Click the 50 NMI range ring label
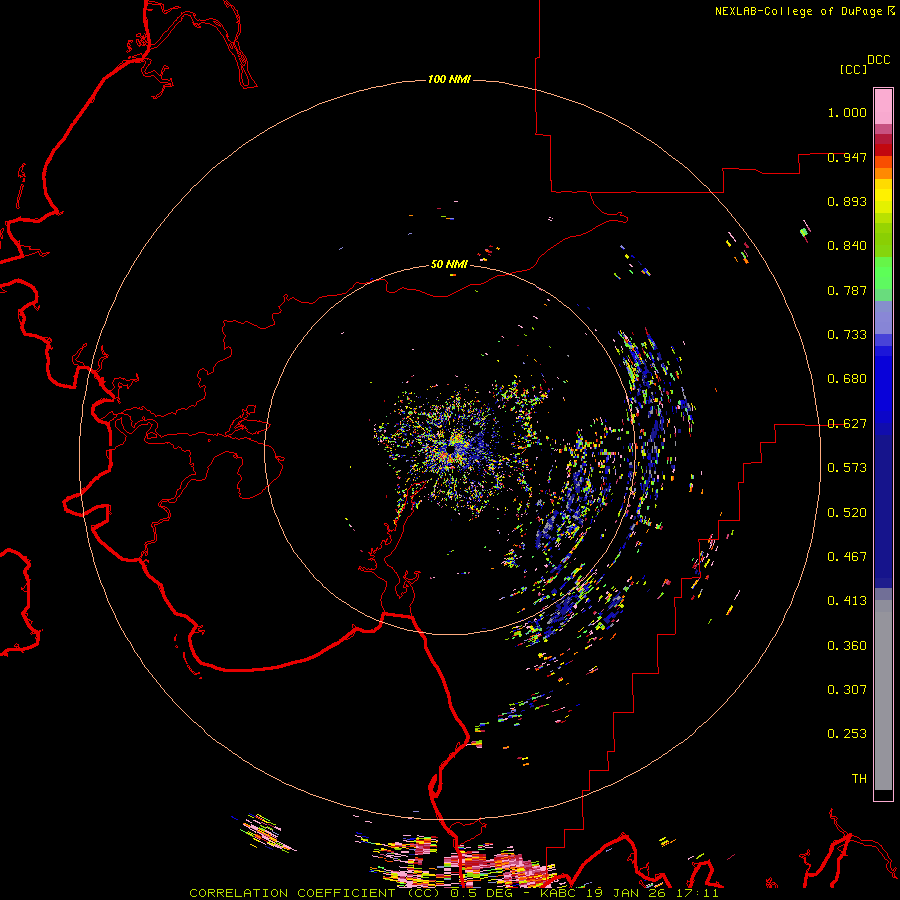This screenshot has height=900, width=900. (449, 264)
